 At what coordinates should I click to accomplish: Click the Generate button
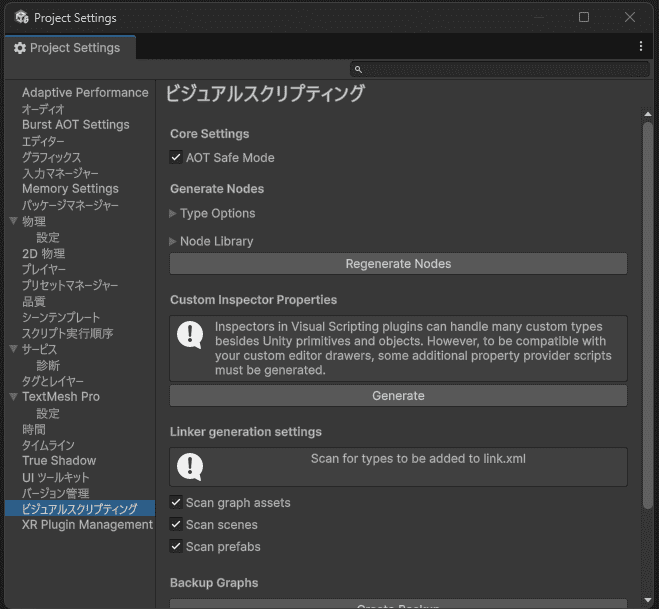tap(398, 395)
